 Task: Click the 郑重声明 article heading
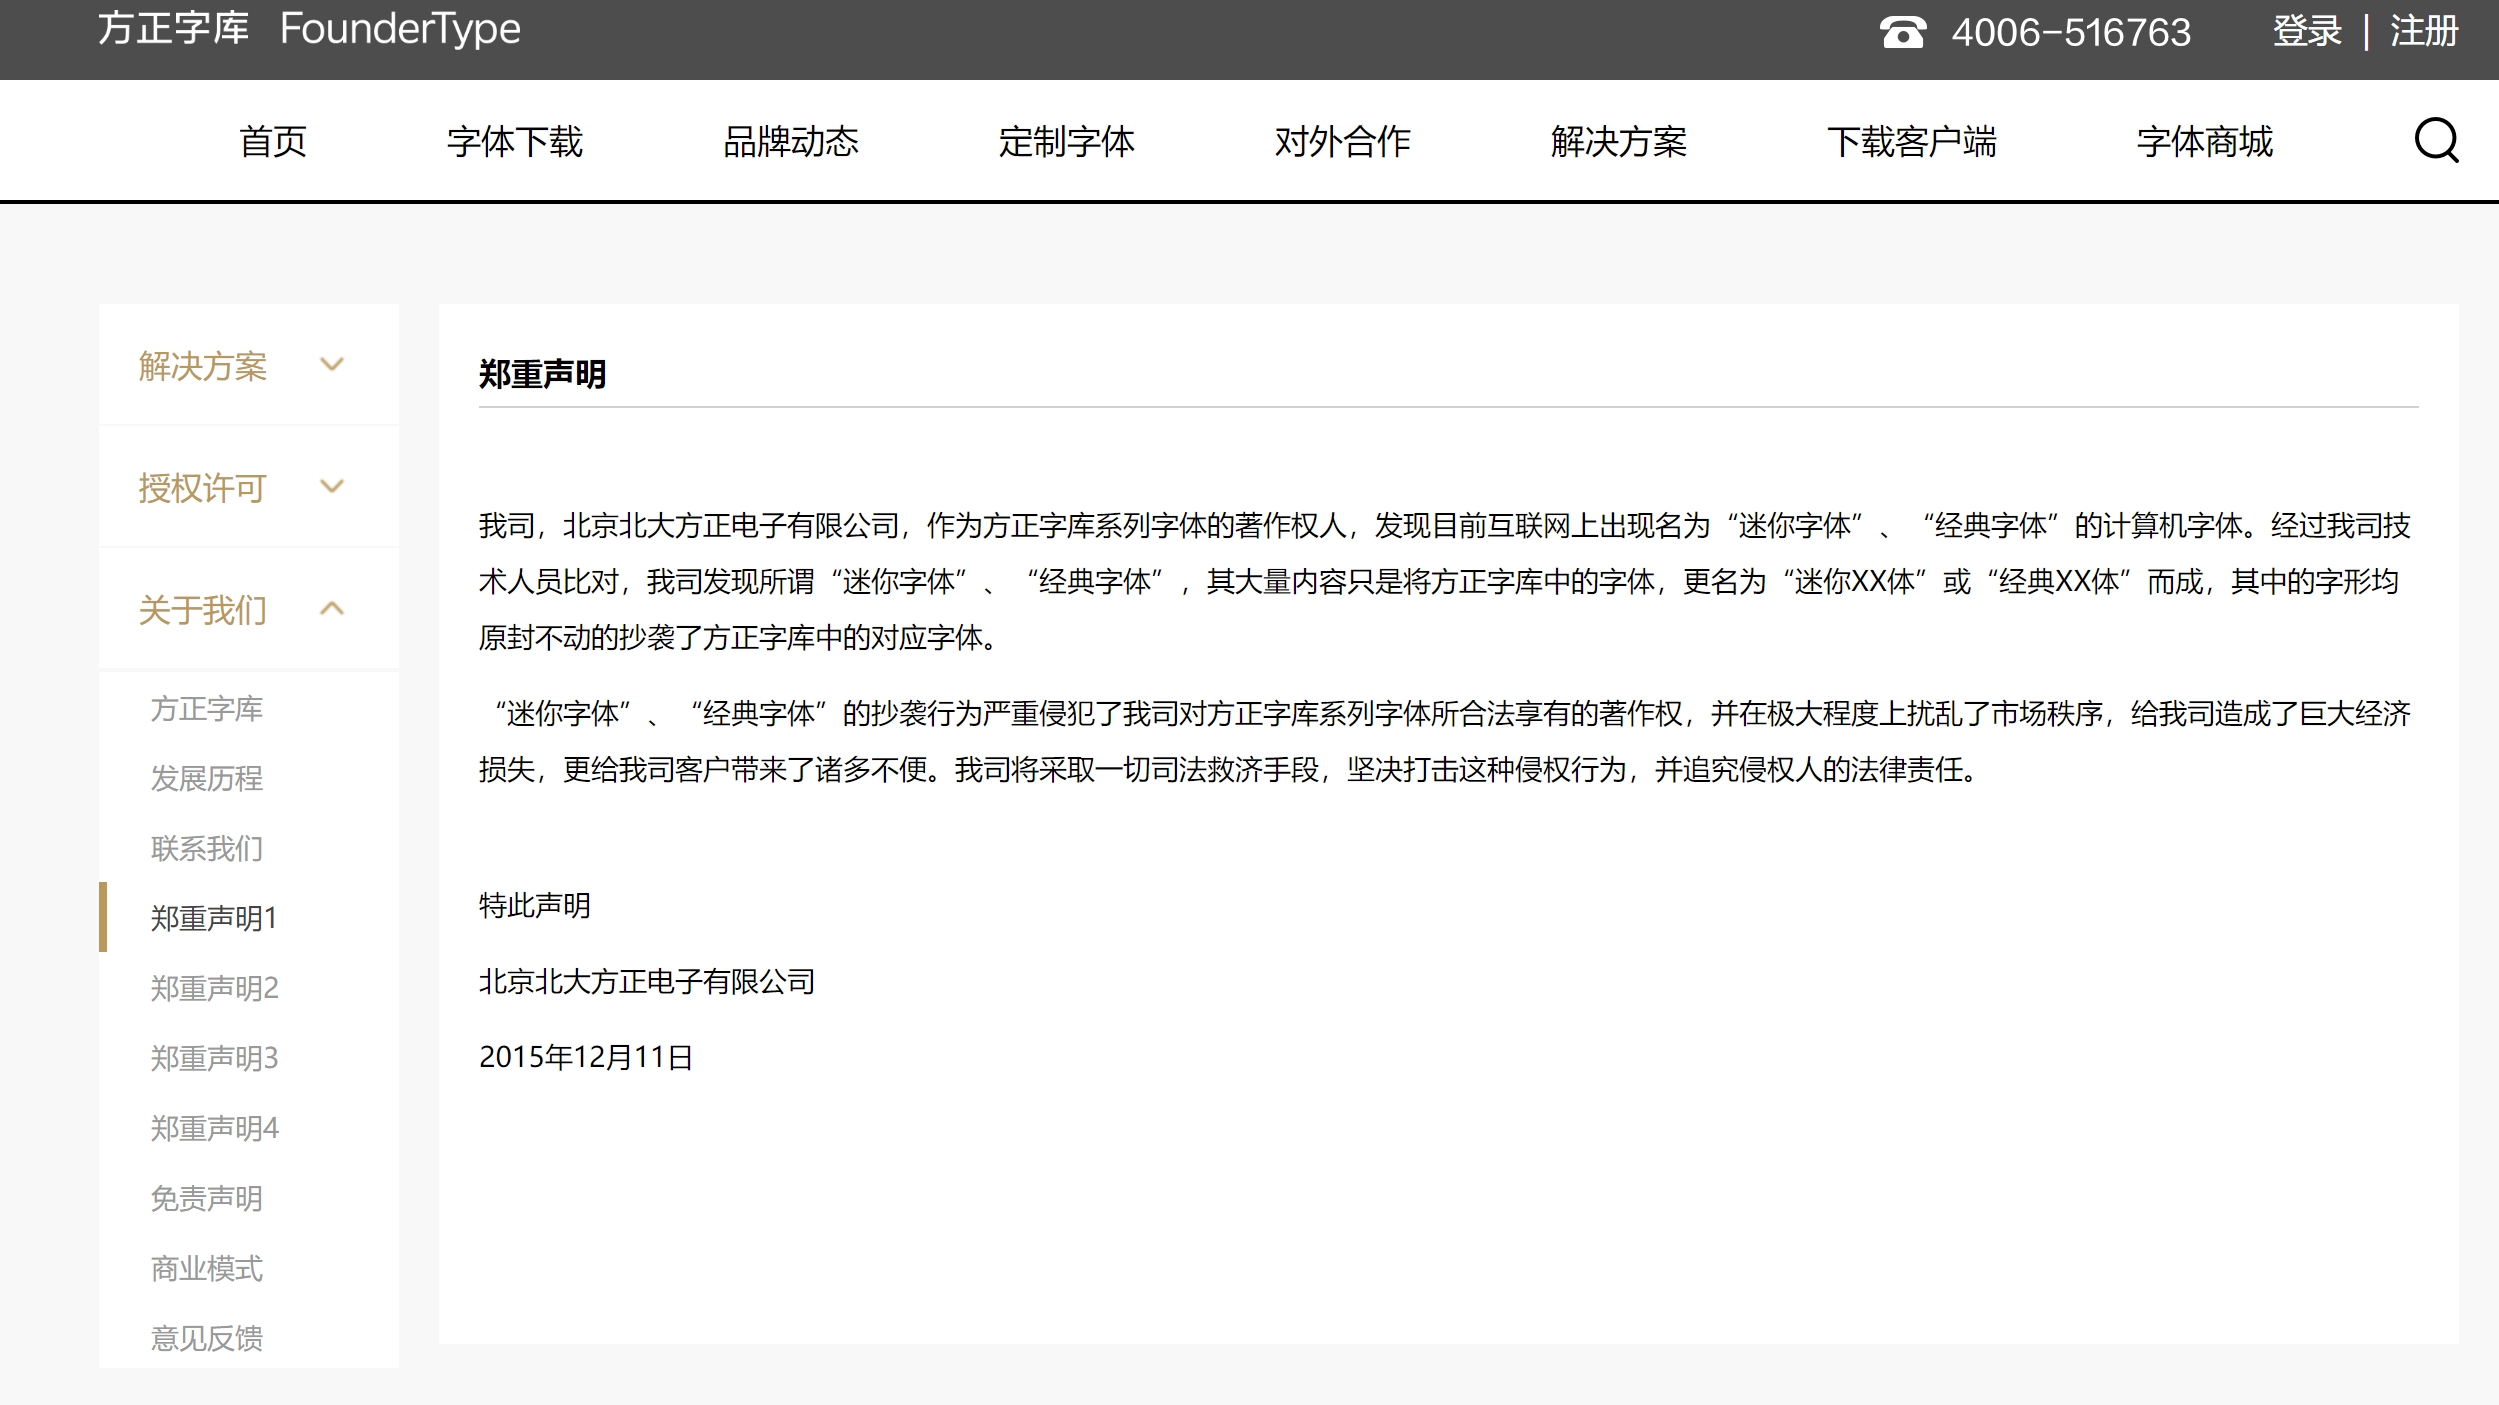pyautogui.click(x=543, y=374)
